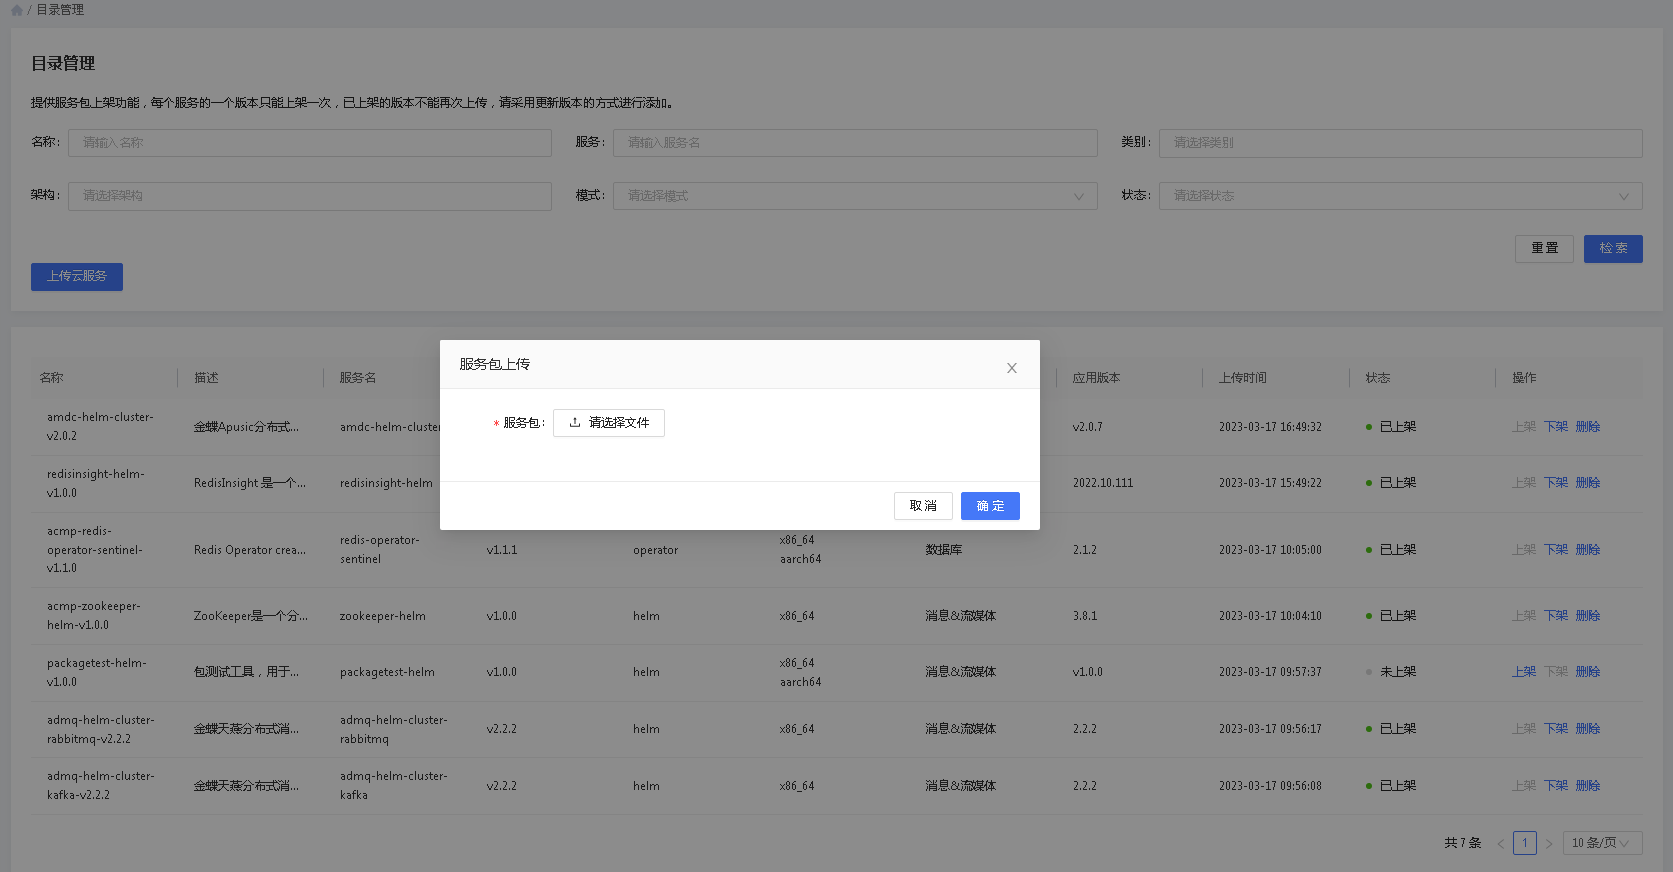Close the 服务包上传 dialog with X
Screen dimensions: 1673x872
click(1011, 368)
